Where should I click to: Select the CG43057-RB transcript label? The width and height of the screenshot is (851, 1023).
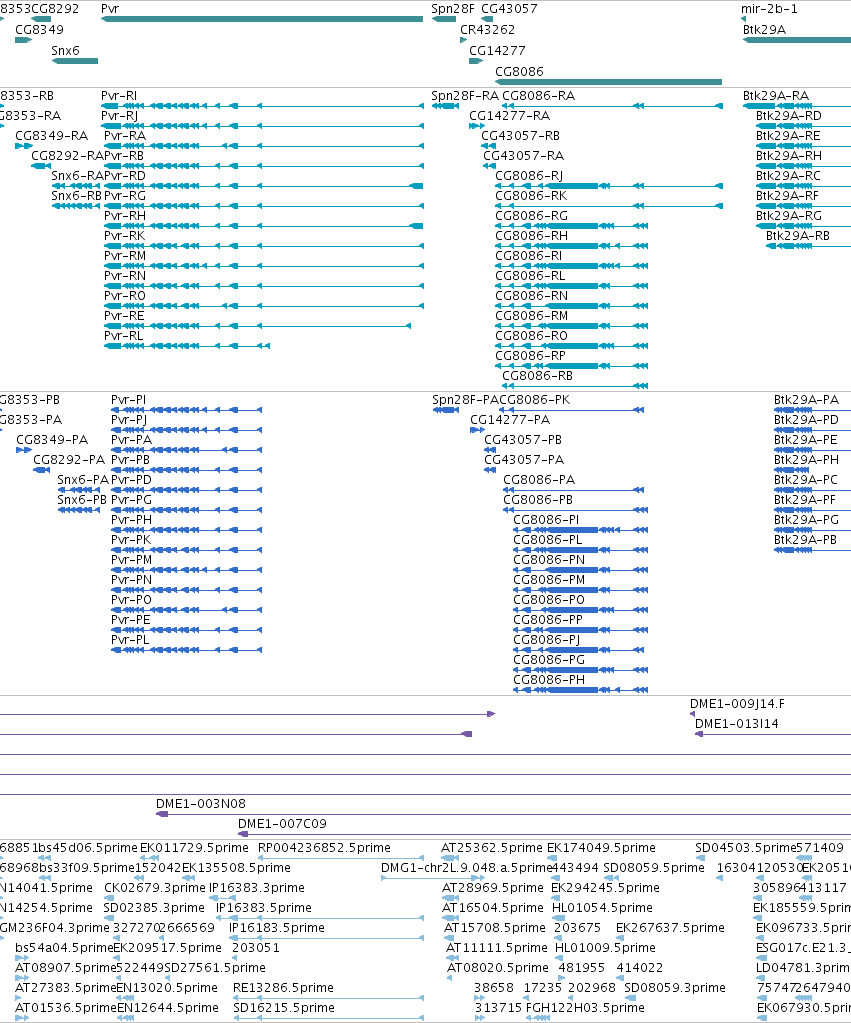pos(521,136)
